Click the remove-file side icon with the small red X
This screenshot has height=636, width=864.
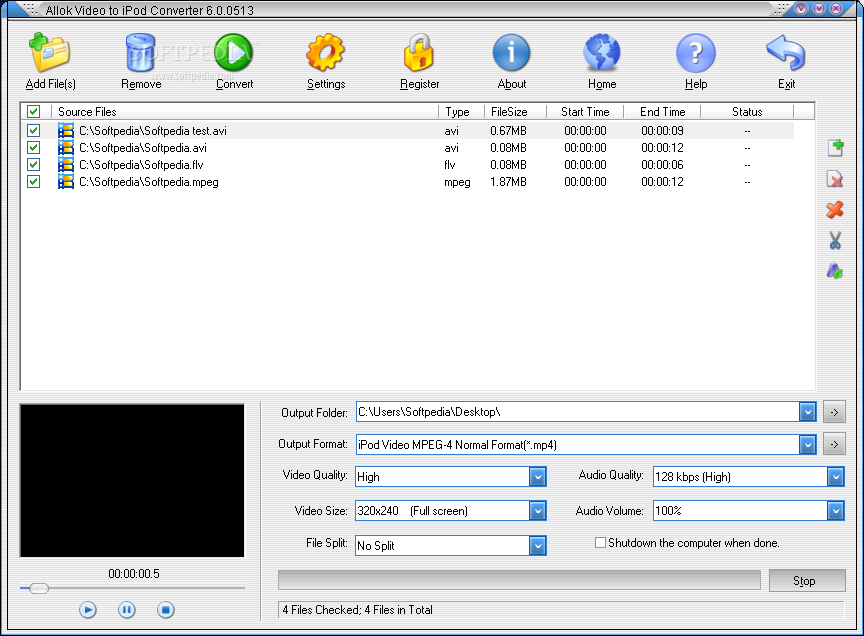pyautogui.click(x=835, y=179)
